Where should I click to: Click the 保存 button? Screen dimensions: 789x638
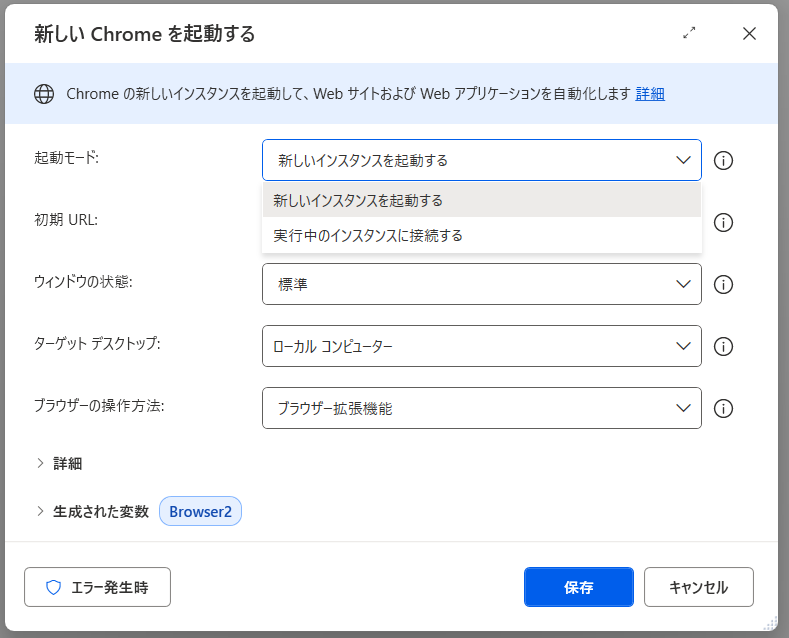pyautogui.click(x=578, y=587)
